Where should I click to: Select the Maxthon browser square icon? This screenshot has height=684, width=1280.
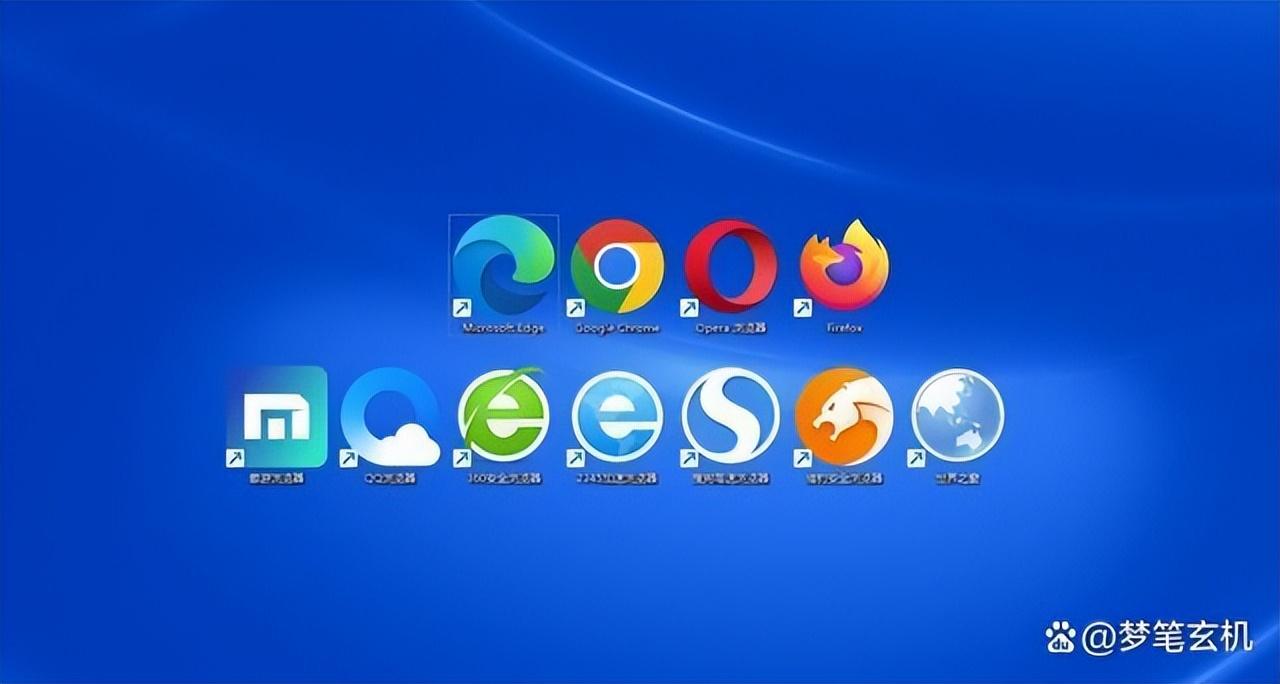coord(275,417)
